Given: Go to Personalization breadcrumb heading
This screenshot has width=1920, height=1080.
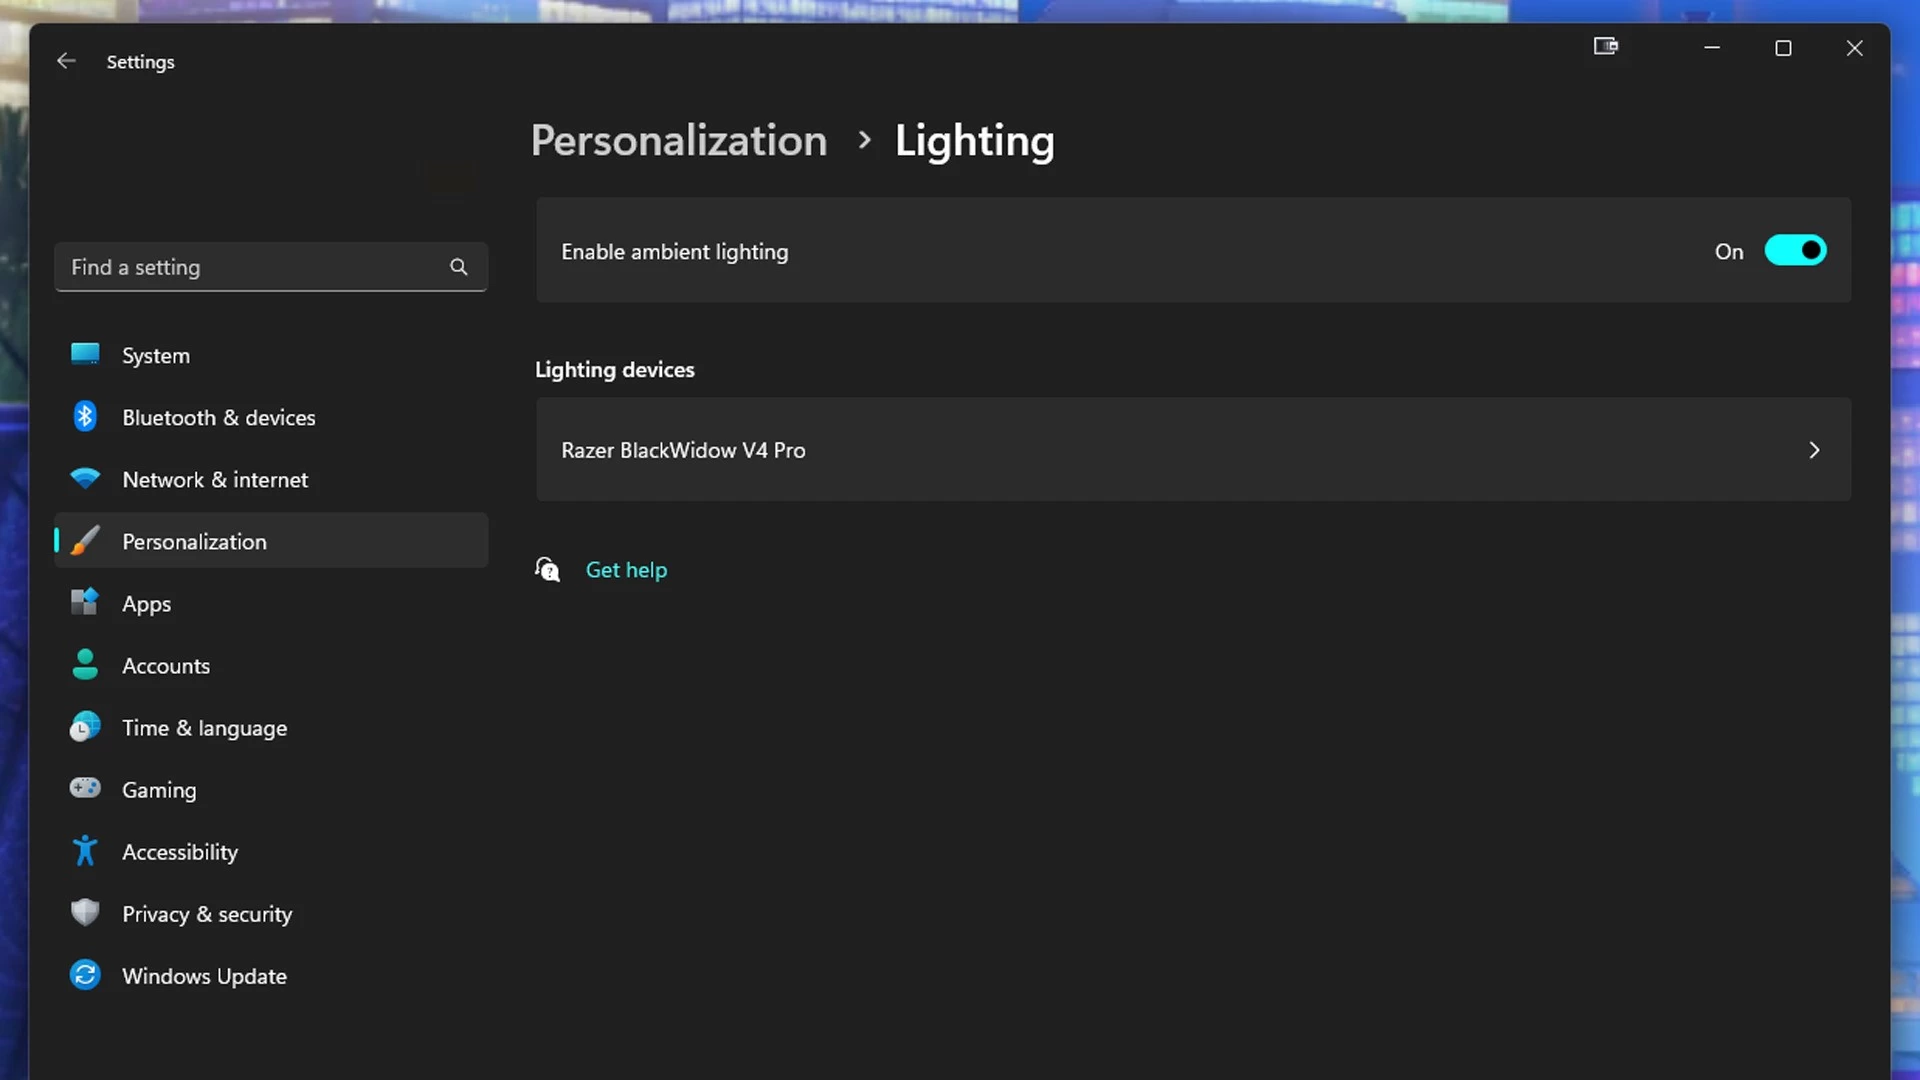Looking at the screenshot, I should point(679,141).
